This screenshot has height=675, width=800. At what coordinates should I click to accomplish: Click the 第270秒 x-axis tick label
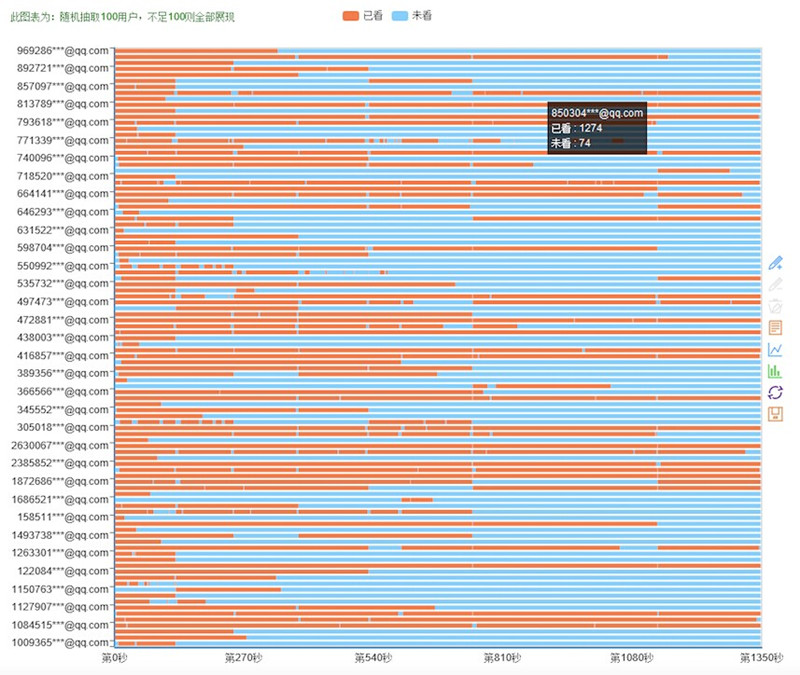(x=244, y=658)
